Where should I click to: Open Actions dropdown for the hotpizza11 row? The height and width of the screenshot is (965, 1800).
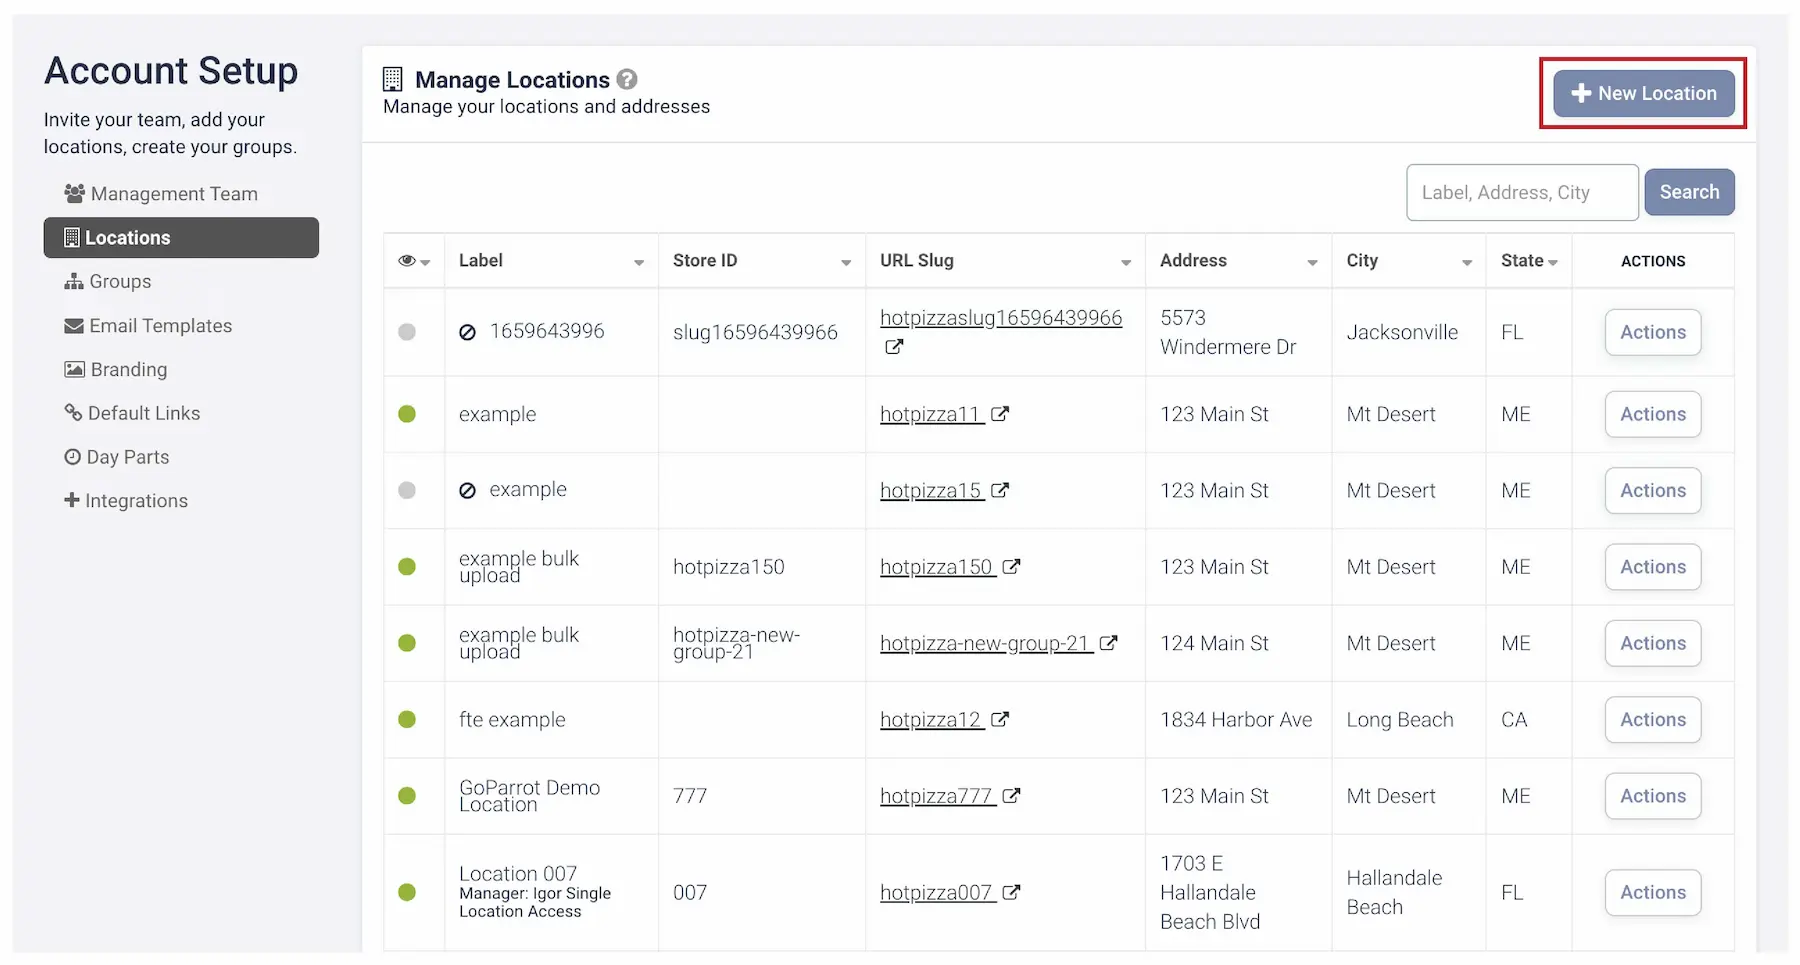click(1653, 414)
